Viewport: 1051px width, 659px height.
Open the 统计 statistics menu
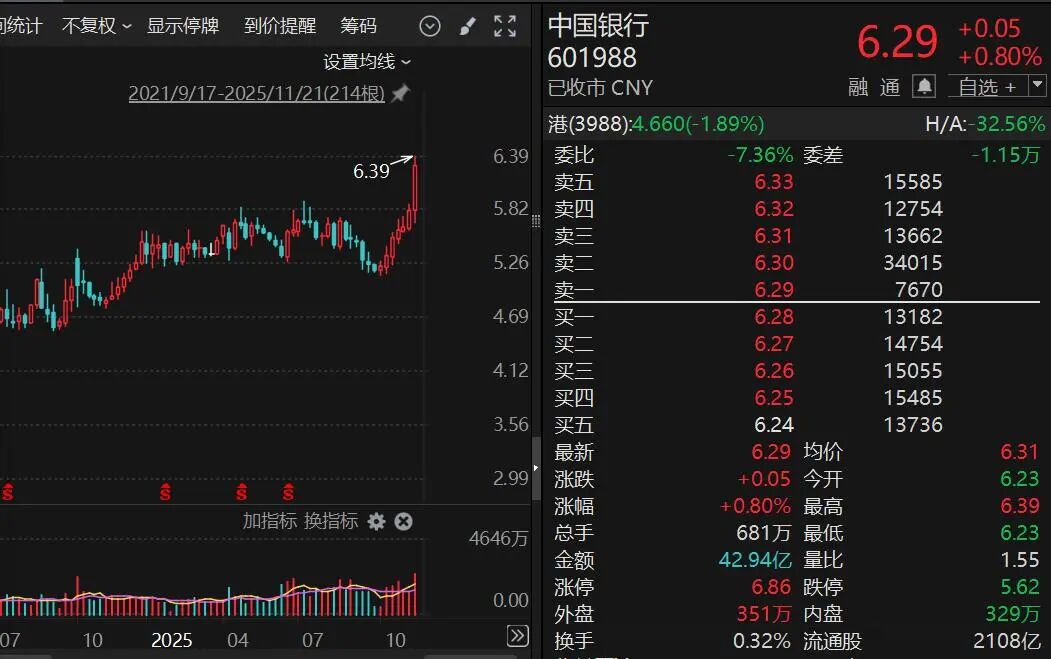pos(25,25)
